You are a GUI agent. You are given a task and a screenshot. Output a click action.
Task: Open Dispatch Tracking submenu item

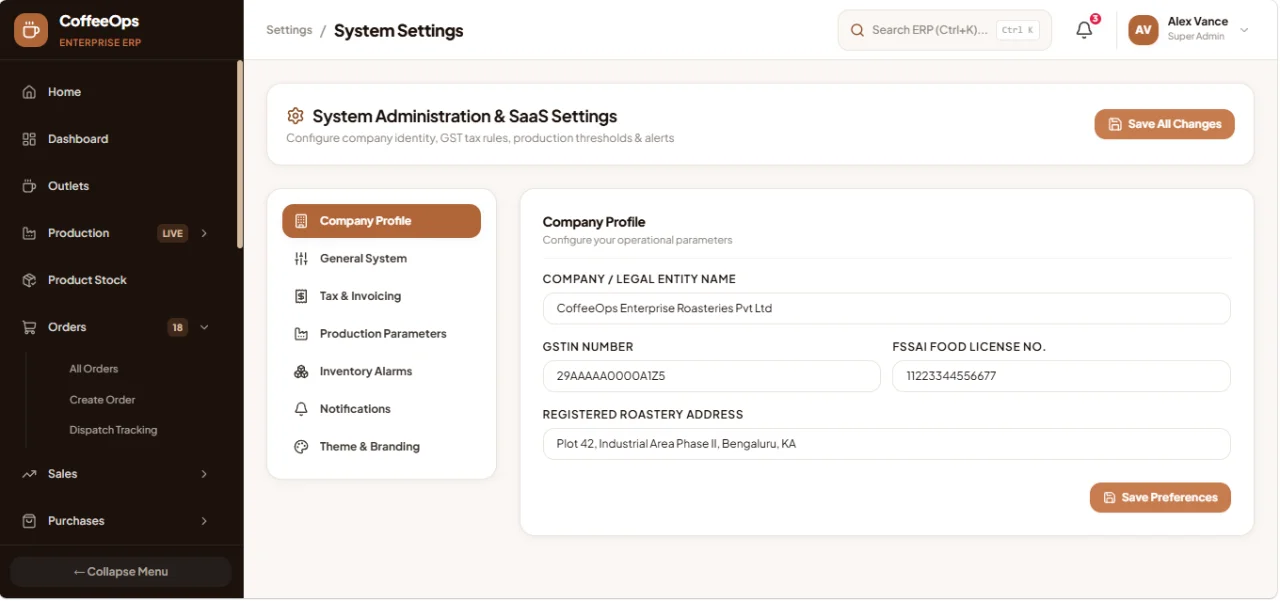coord(113,430)
